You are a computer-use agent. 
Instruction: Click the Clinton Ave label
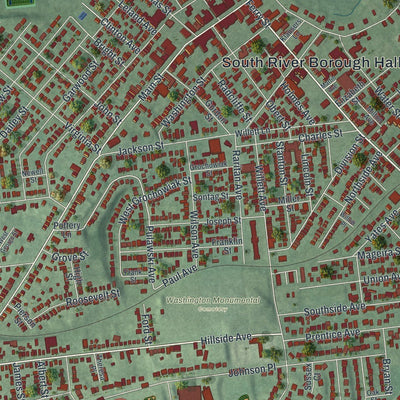pyautogui.click(x=120, y=35)
